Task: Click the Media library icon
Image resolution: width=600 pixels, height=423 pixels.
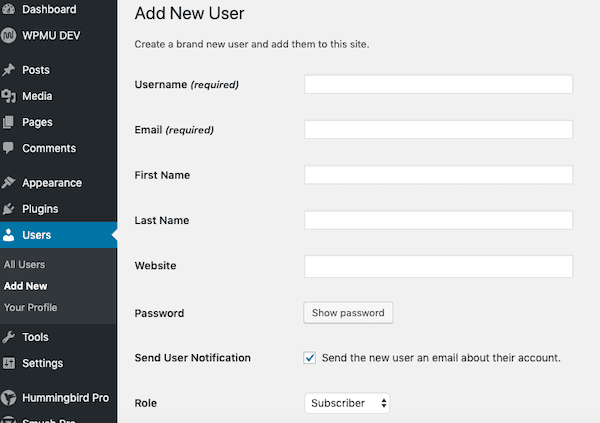Action: (x=9, y=96)
